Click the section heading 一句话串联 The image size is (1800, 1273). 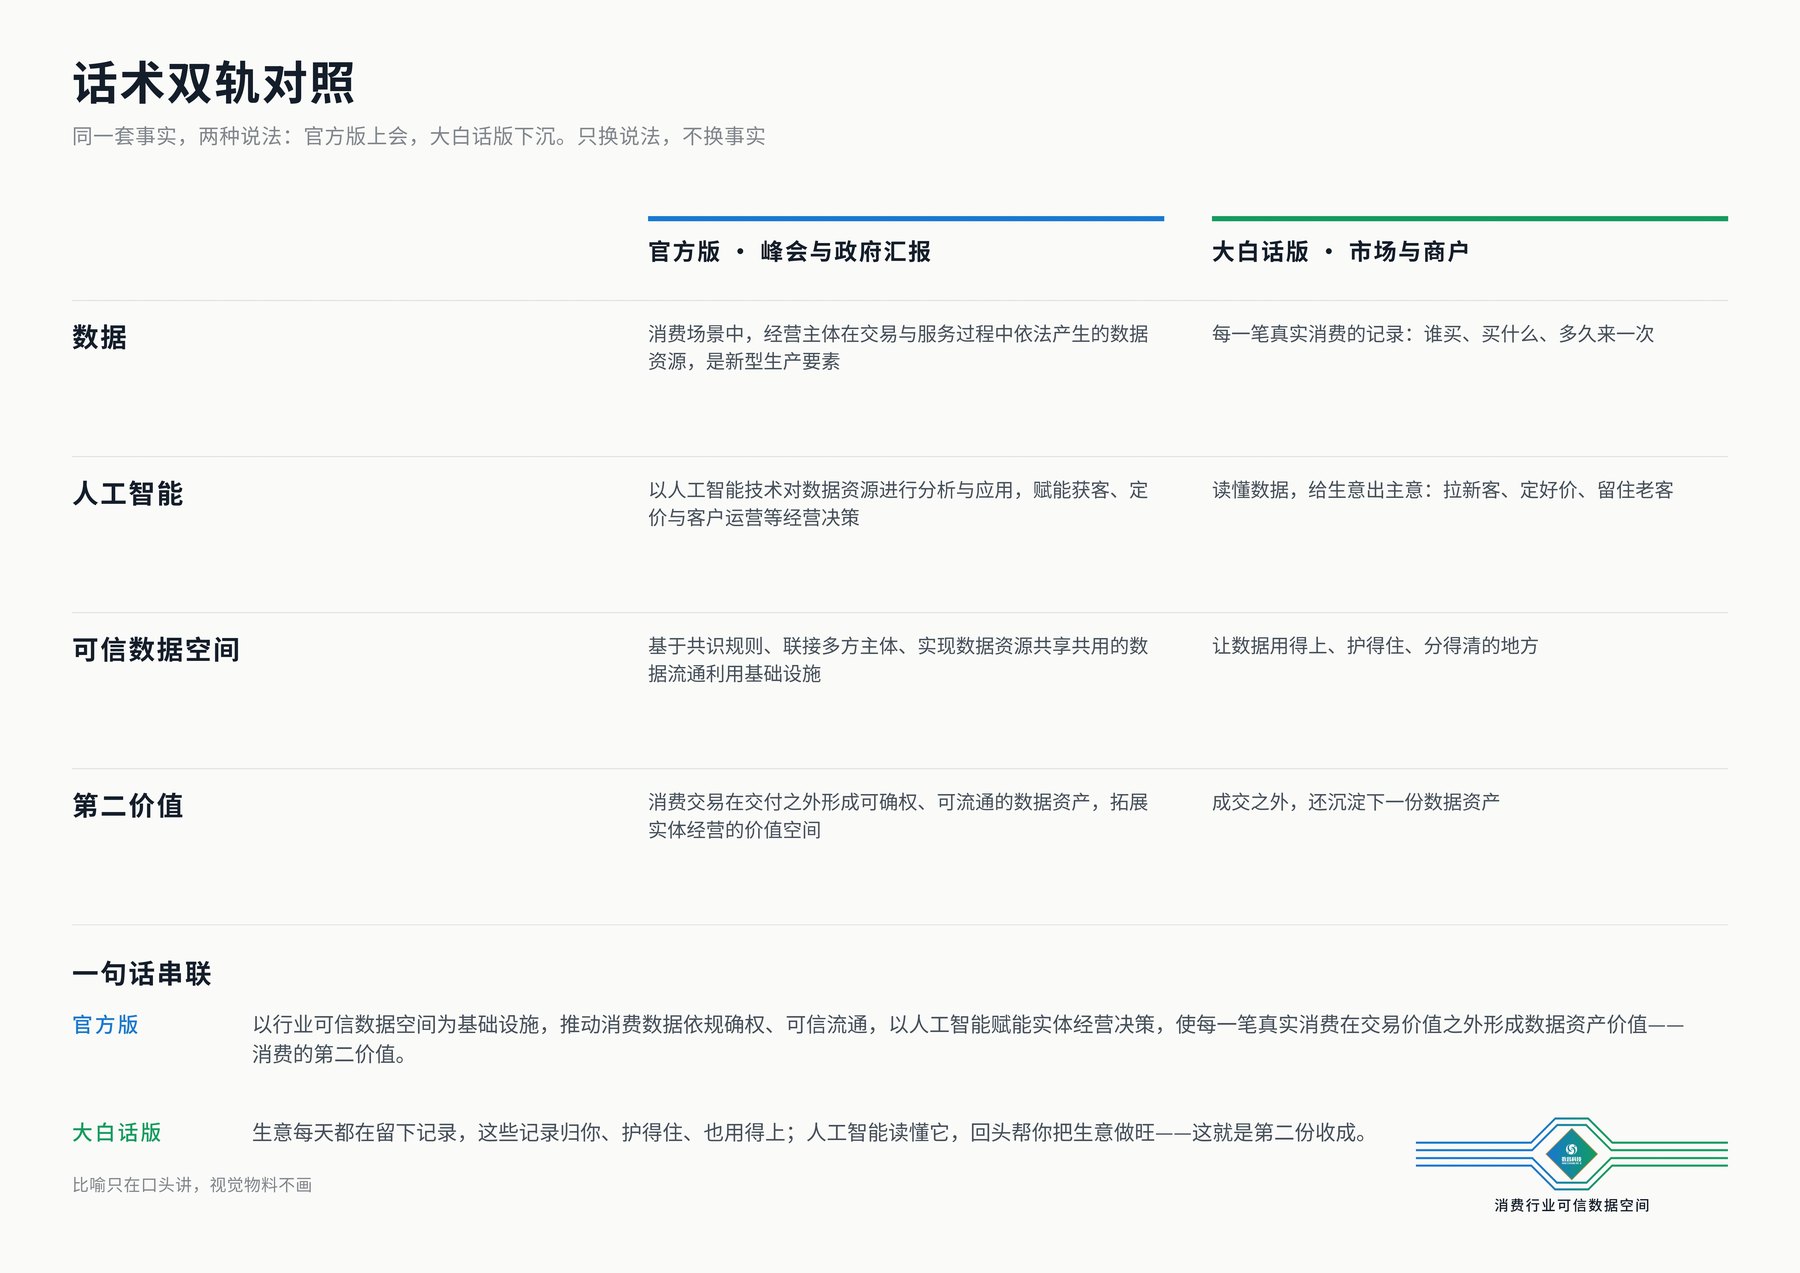point(142,973)
